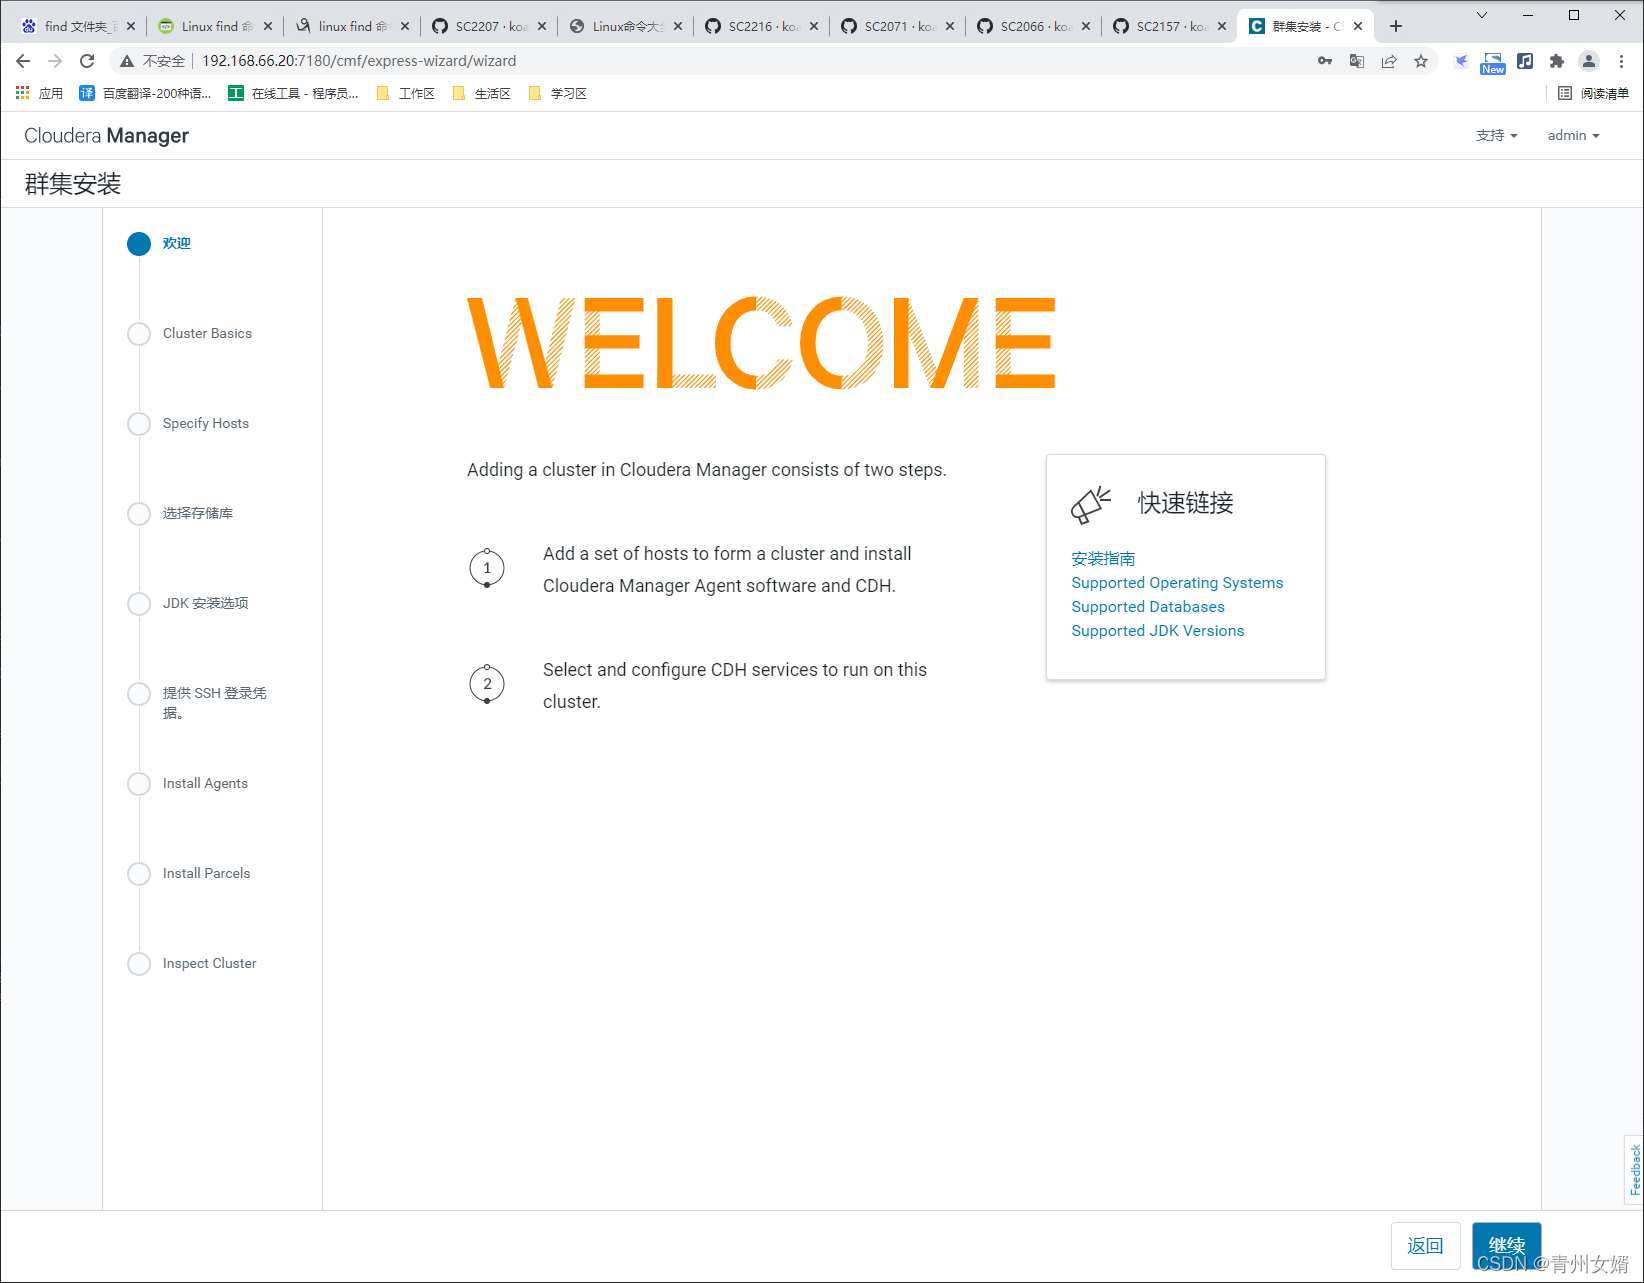This screenshot has width=1644, height=1283.
Task: Switch to the SC2066 GitHub tab
Action: click(1034, 26)
